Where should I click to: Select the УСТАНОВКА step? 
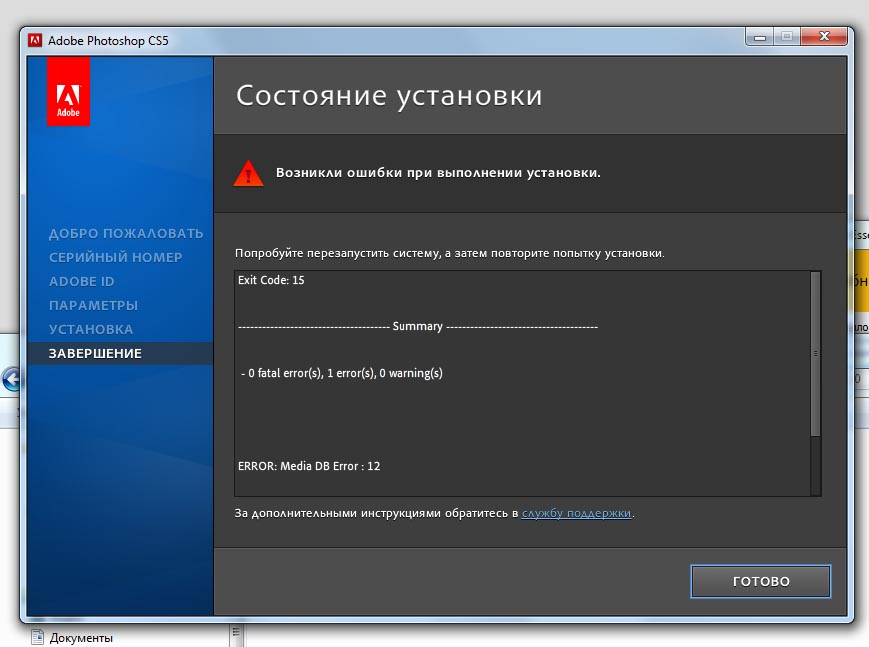(x=91, y=329)
